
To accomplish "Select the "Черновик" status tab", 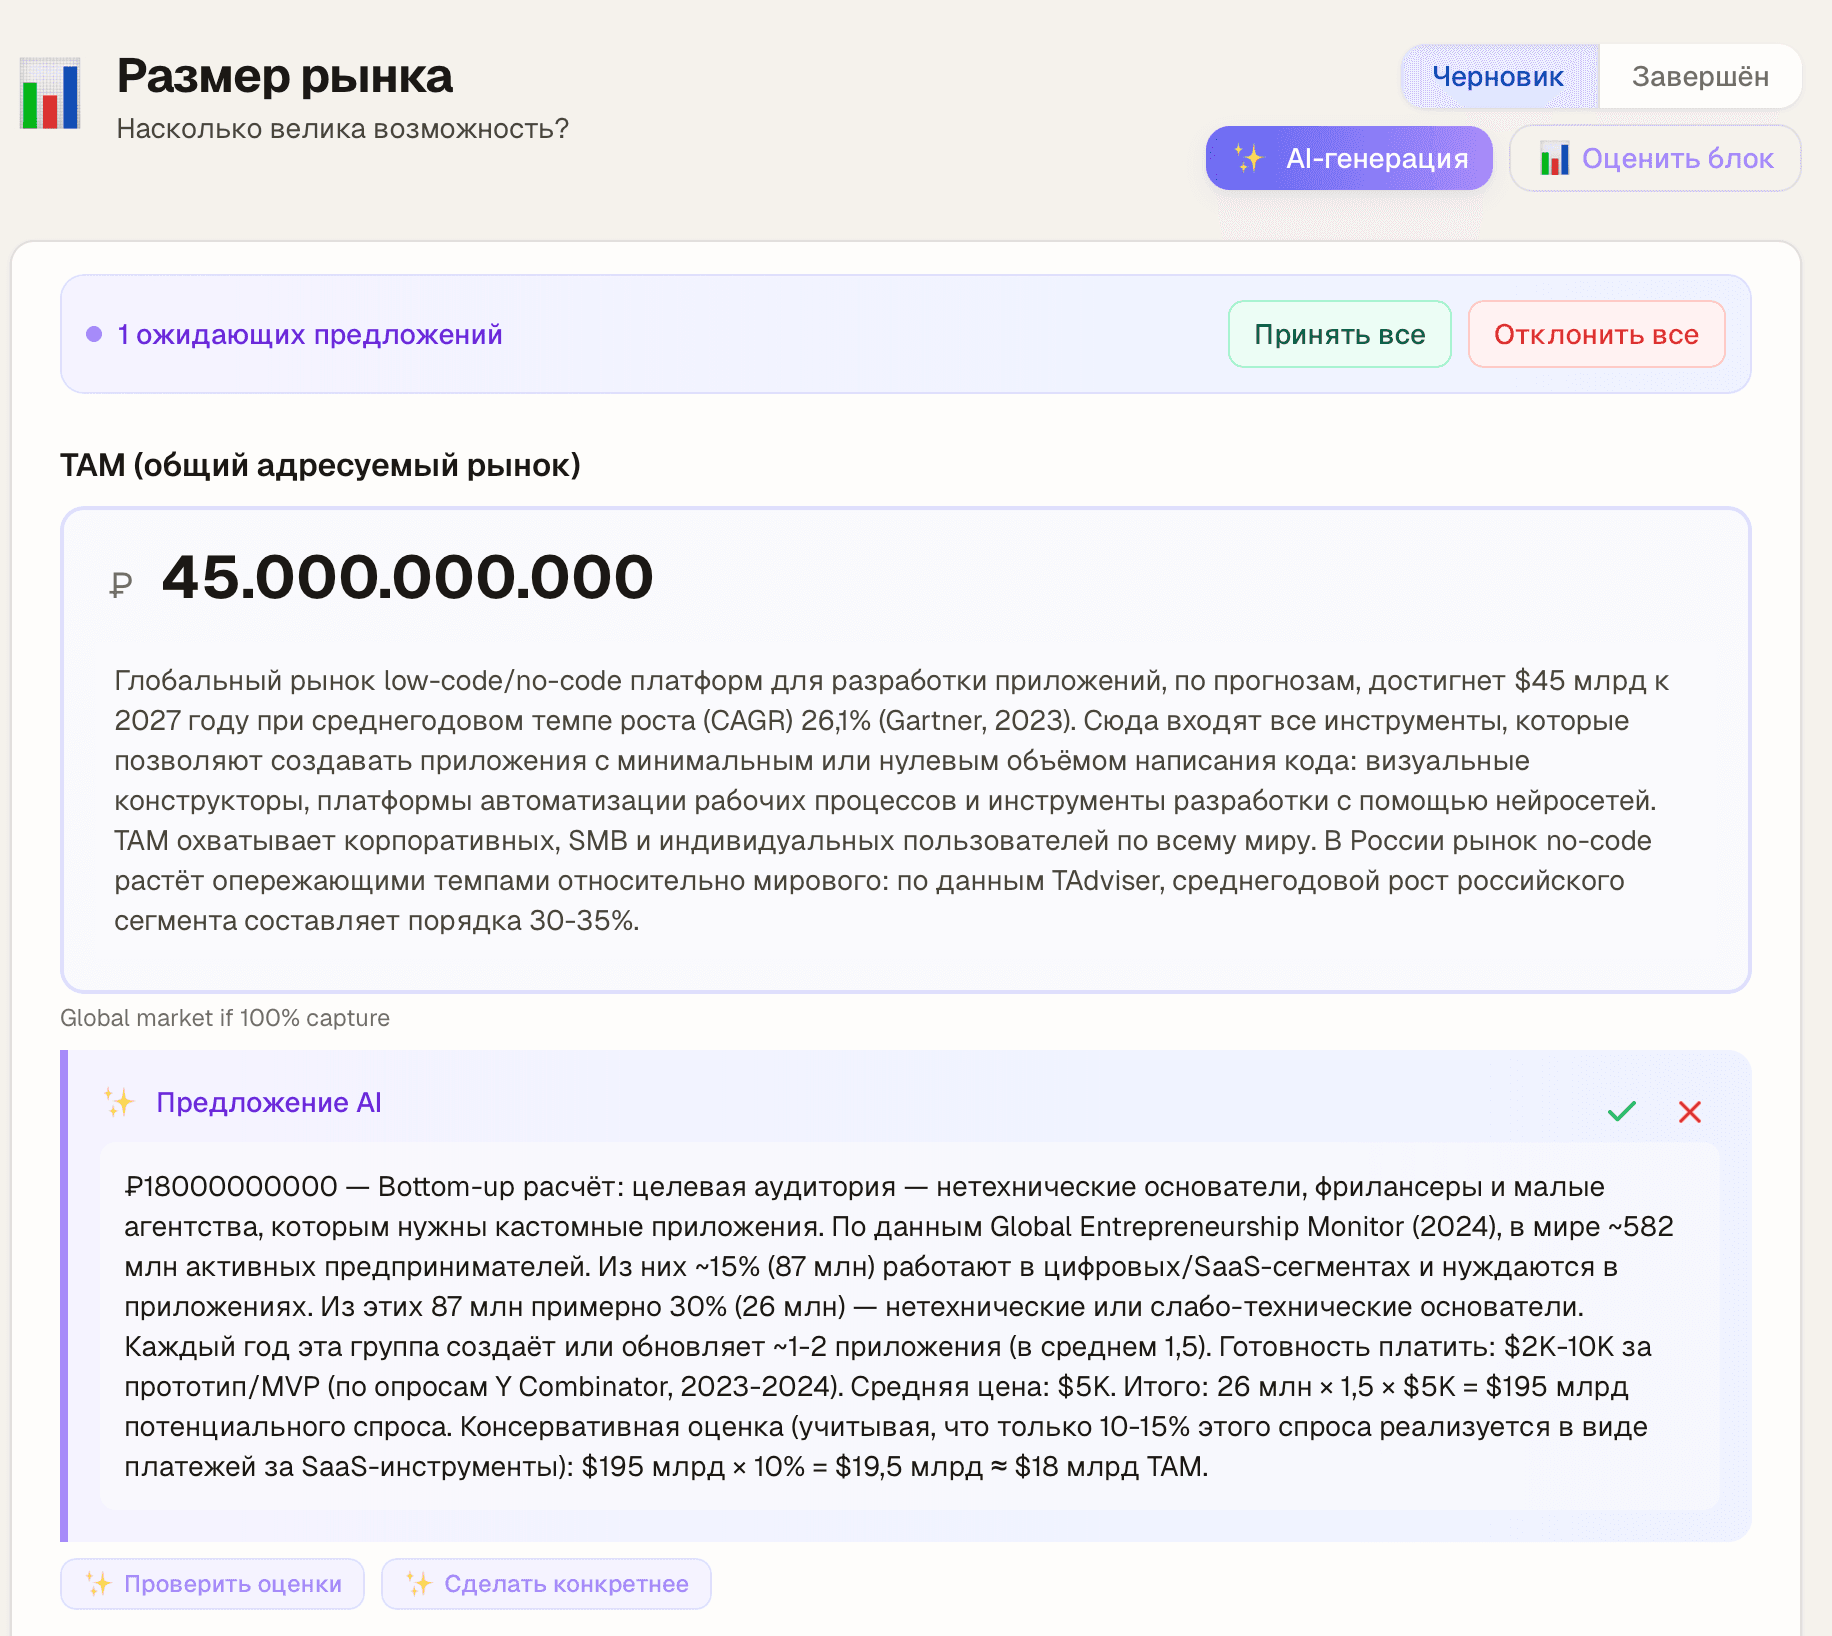I will tap(1496, 75).
